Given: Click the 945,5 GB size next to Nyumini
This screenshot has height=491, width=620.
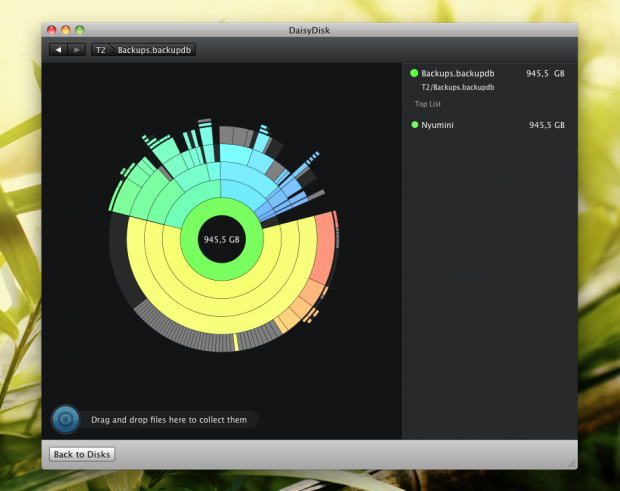Looking at the screenshot, I should click(547, 125).
